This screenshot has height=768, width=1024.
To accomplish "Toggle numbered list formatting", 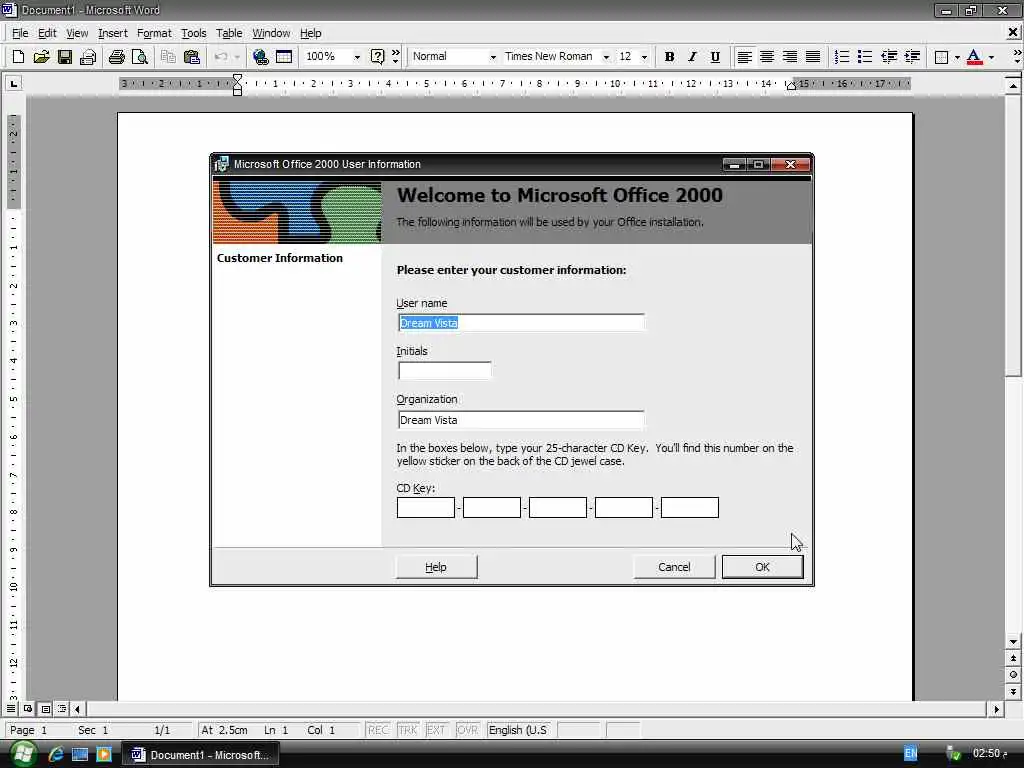I will point(842,57).
